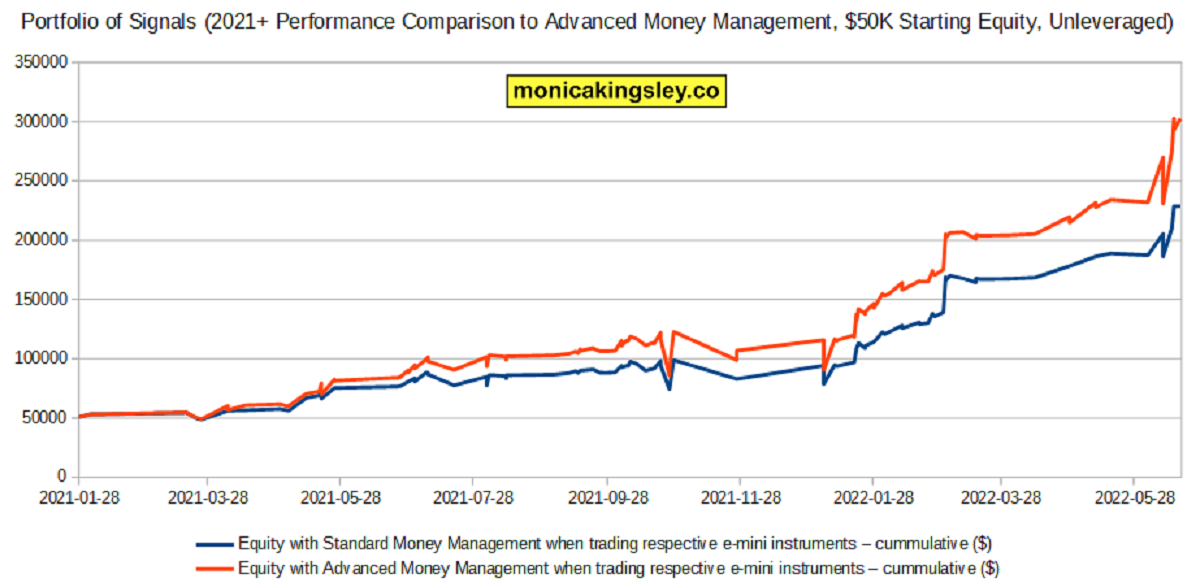The width and height of the screenshot is (1200, 583).
Task: Click the 2021-11-28 x-axis date label
Action: tap(739, 497)
